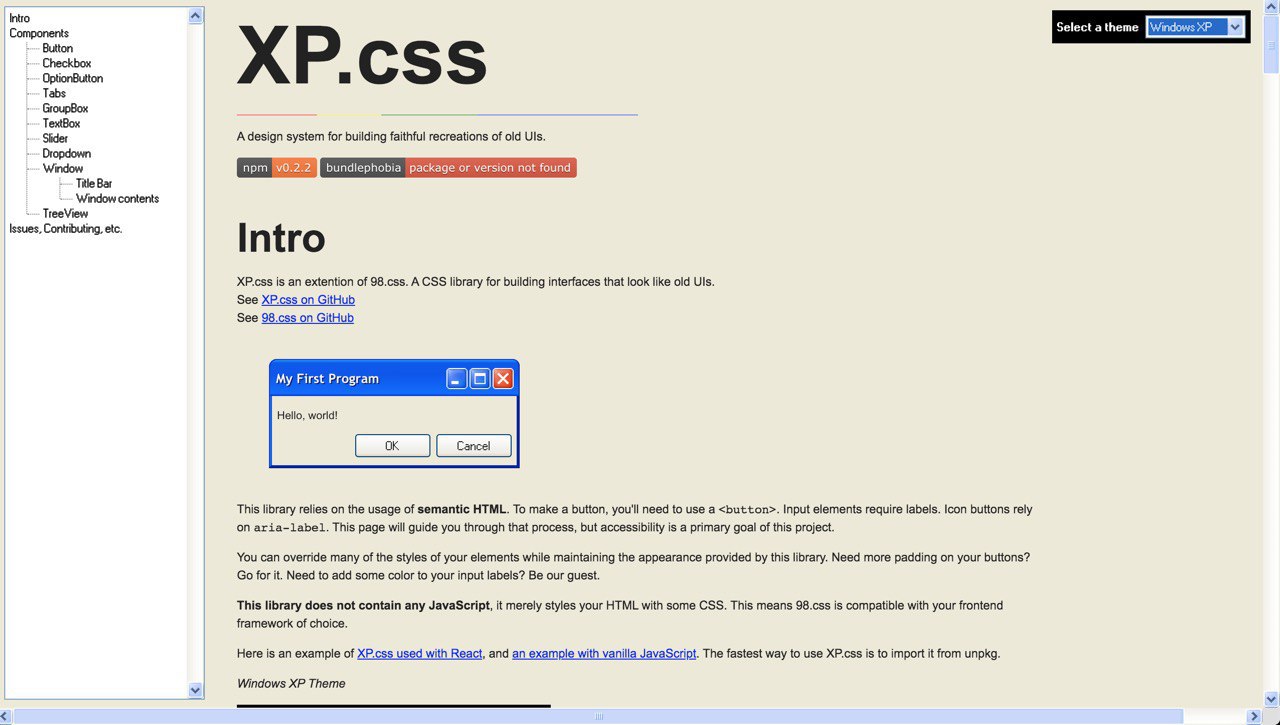
Task: Open Issues, Contributing, etc. in sidebar
Action: [65, 228]
